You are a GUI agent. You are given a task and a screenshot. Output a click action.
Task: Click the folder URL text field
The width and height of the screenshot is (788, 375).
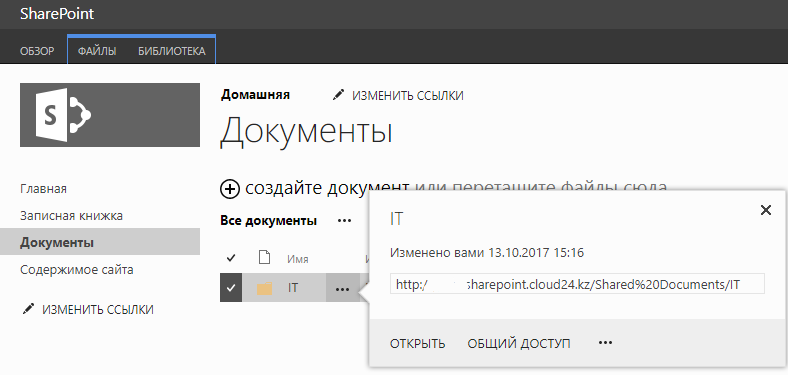click(x=577, y=284)
